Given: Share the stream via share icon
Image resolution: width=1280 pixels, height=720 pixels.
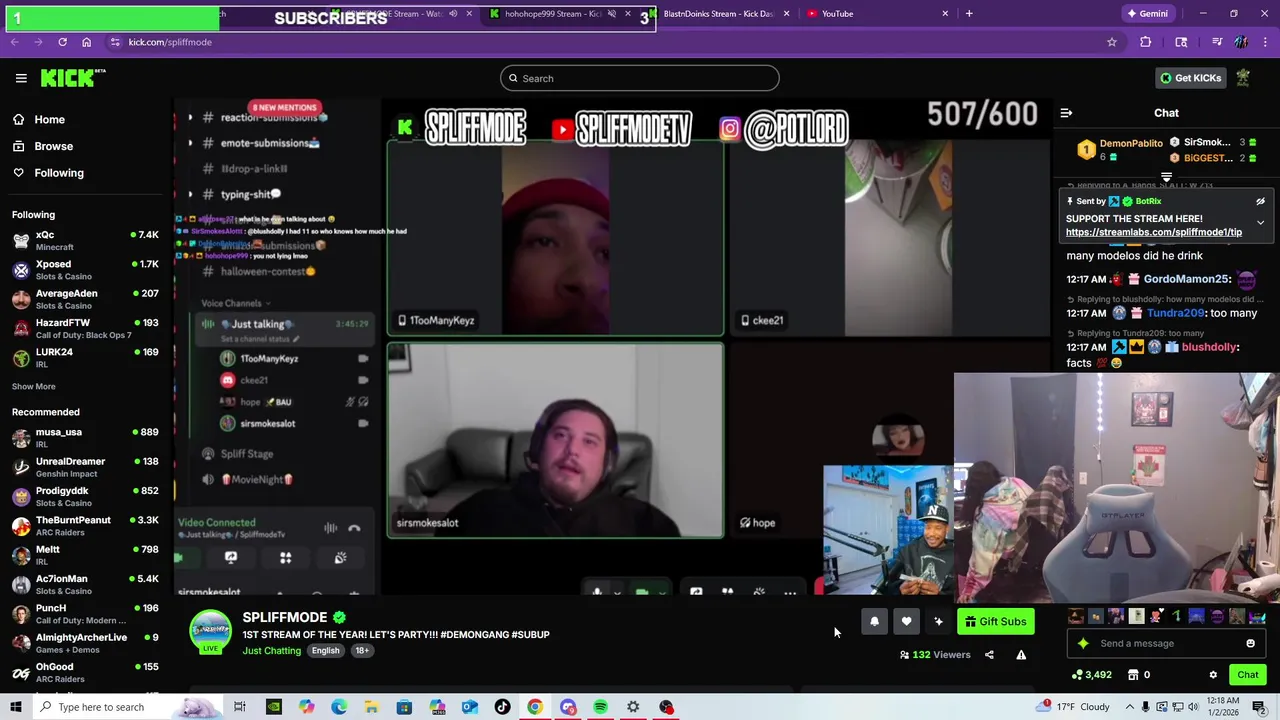Looking at the screenshot, I should pos(989,655).
